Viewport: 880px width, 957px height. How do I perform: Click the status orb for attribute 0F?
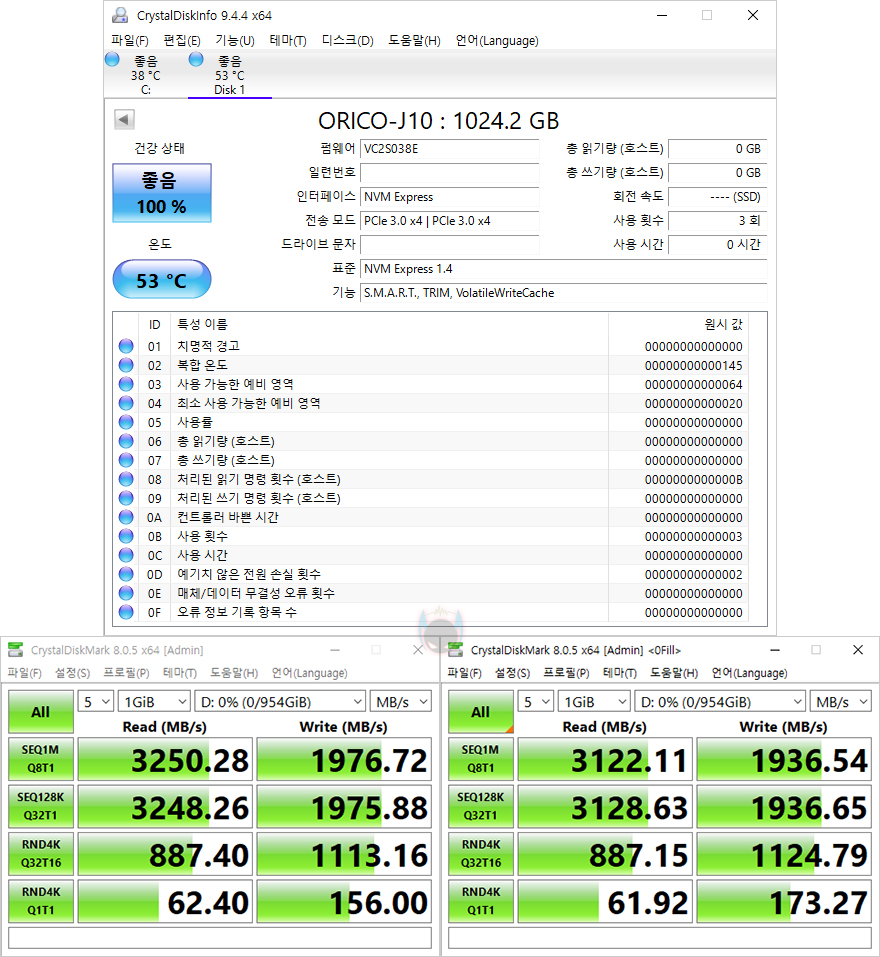coord(126,612)
